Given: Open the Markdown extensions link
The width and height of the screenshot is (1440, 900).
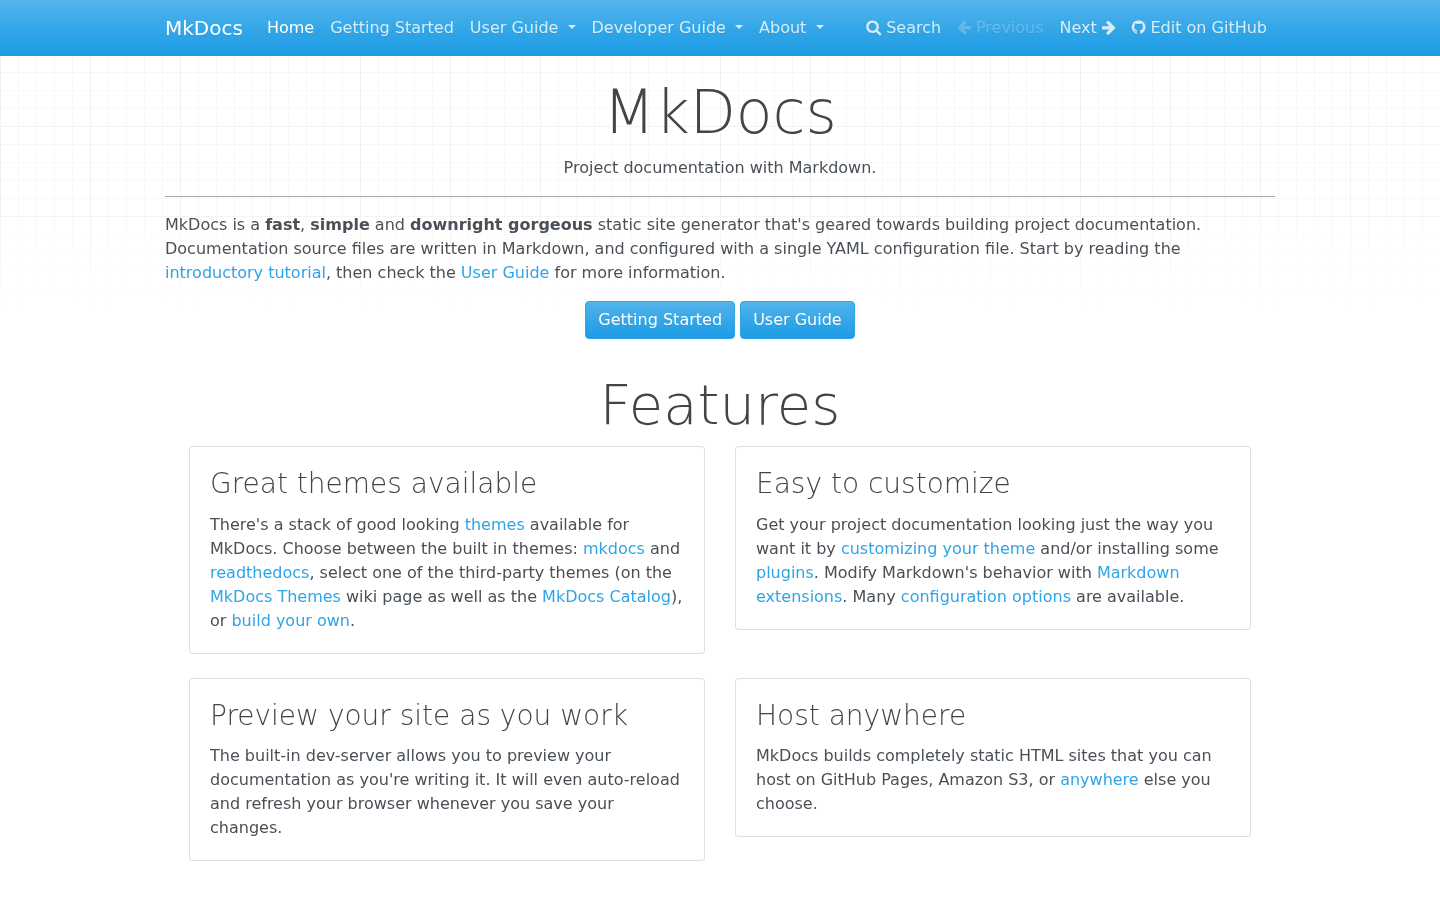Looking at the screenshot, I should click(x=1138, y=573).
